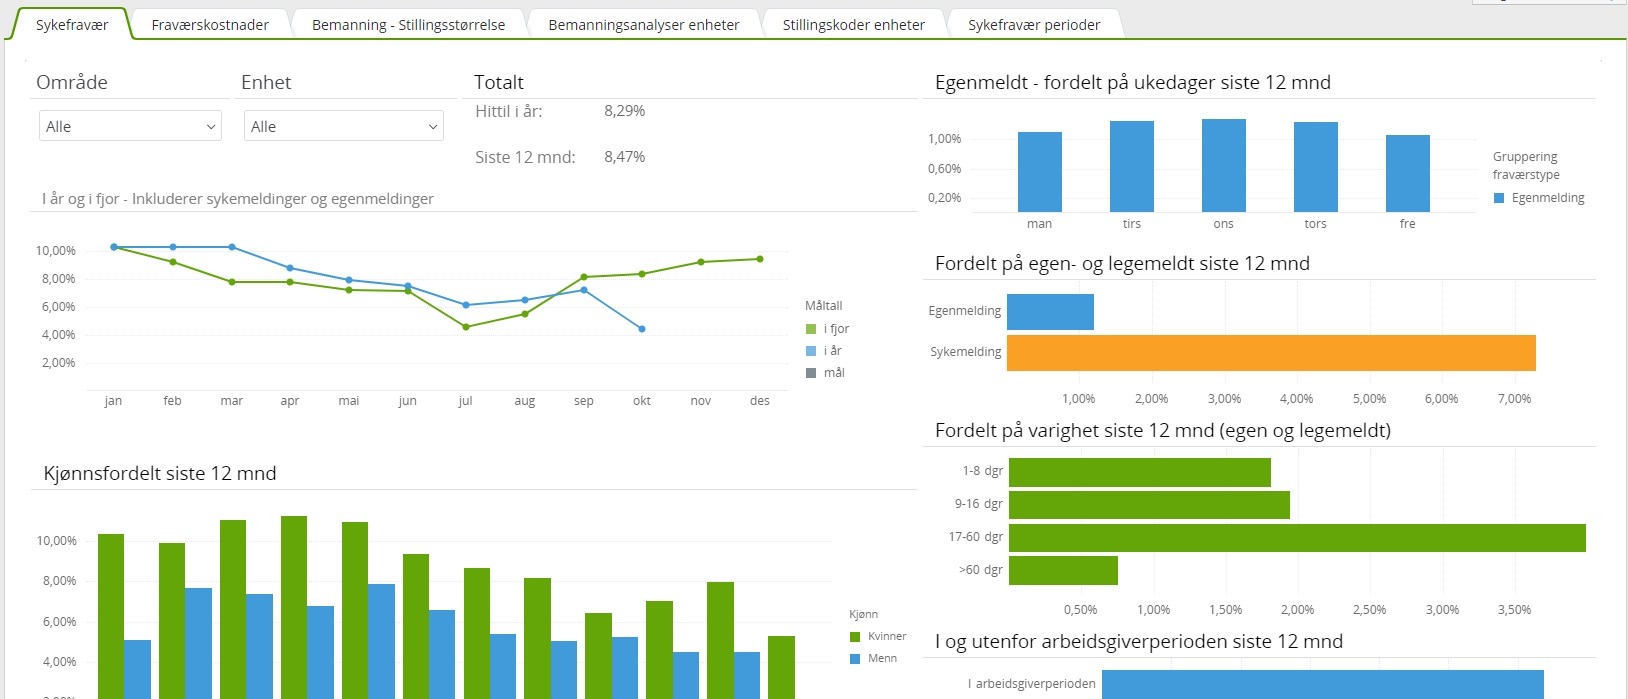
Task: Select the orange Sykemelding bar
Action: tap(1270, 353)
